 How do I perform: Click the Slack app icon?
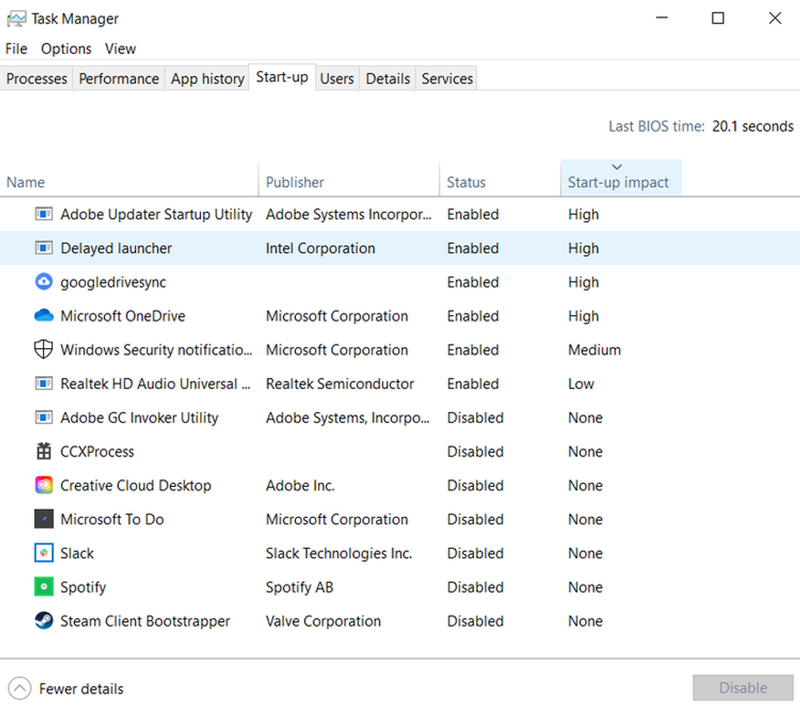click(x=44, y=553)
